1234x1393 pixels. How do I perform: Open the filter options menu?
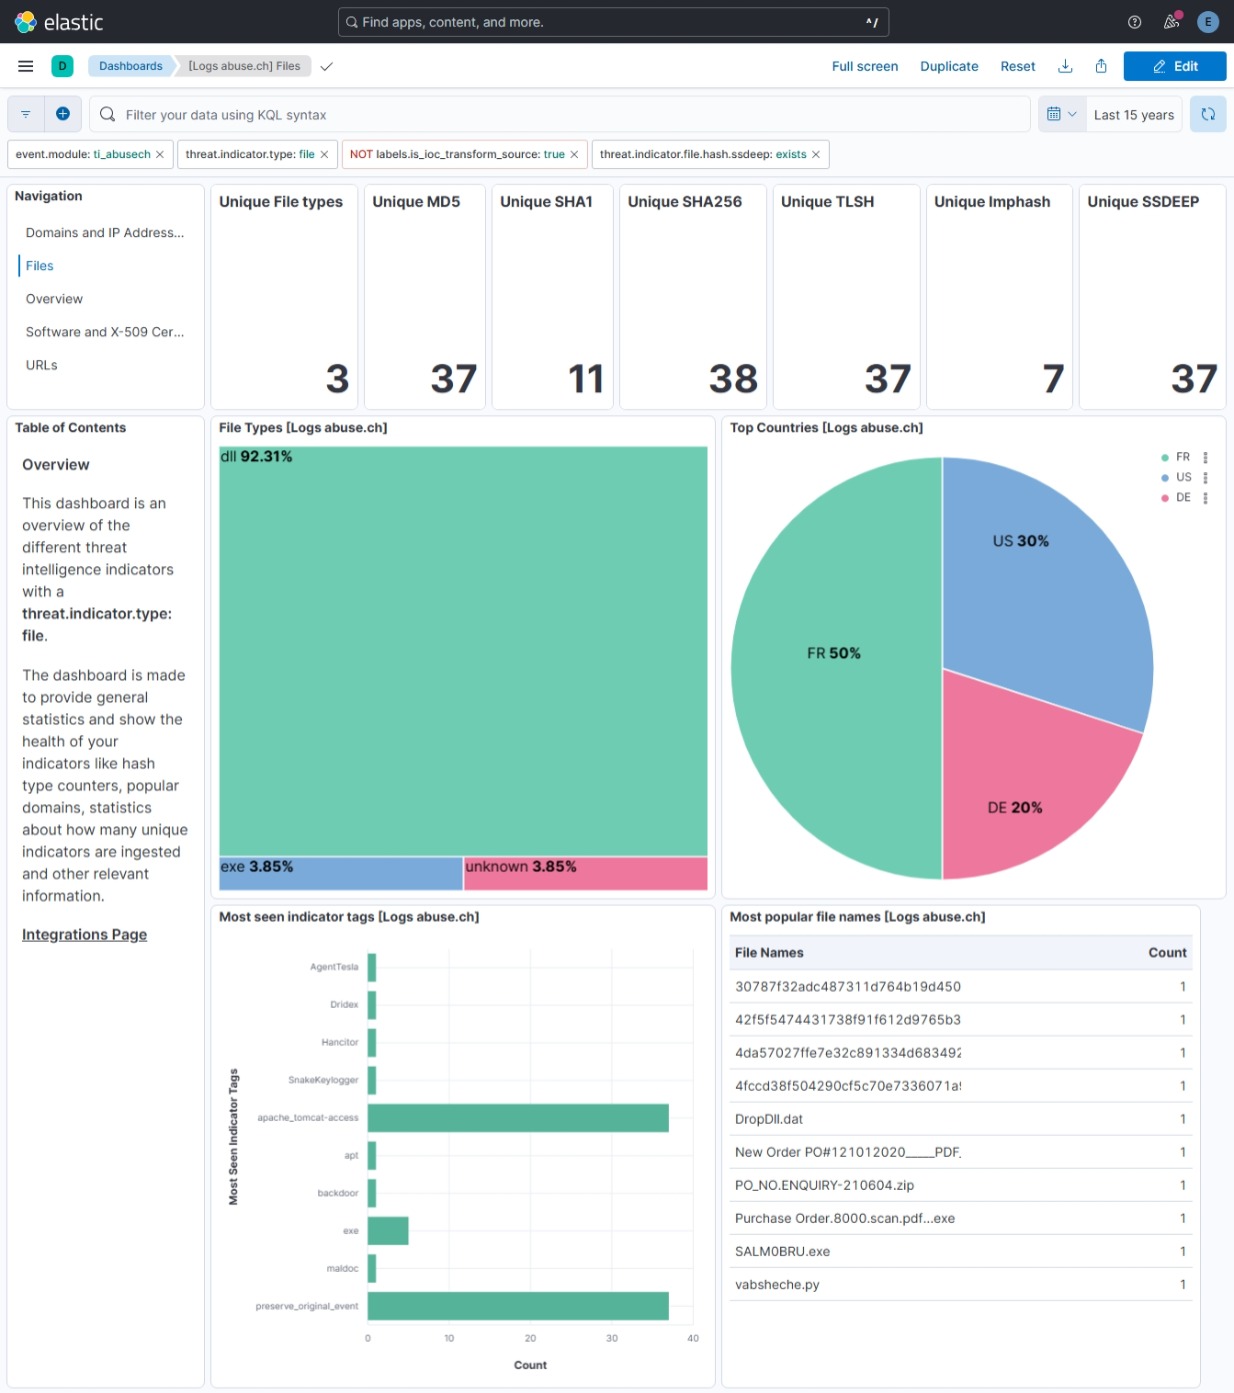25,114
